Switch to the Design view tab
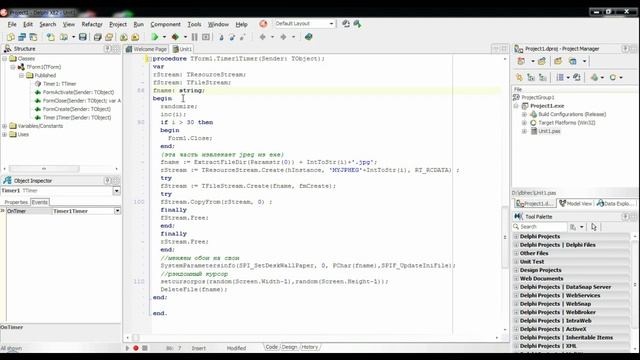640x360 pixels. pos(289,347)
